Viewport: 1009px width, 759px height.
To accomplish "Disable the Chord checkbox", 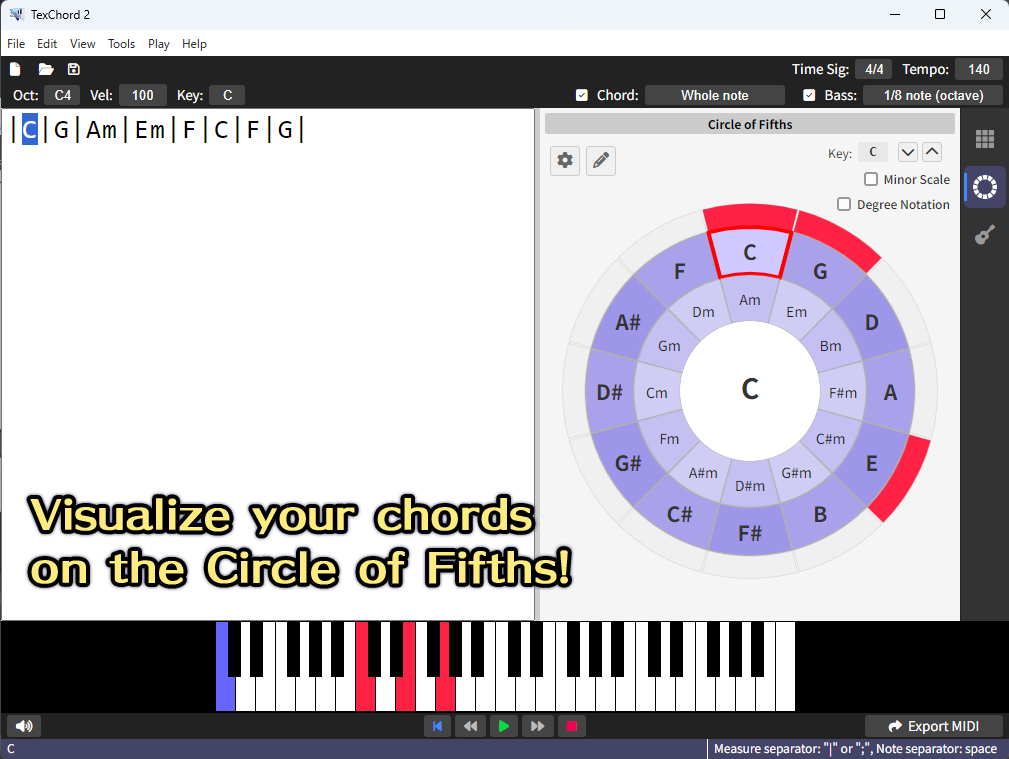I will (x=582, y=95).
